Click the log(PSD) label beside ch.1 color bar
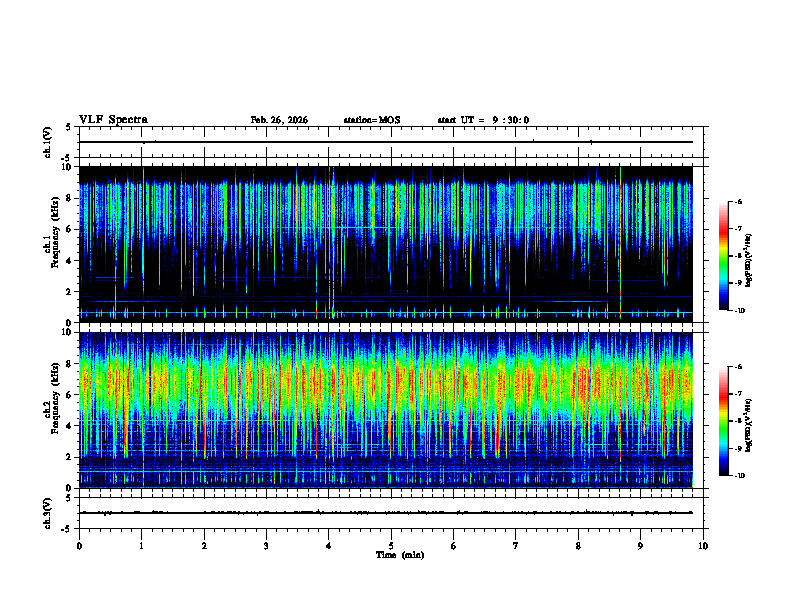Image resolution: width=792 pixels, height=612 pixels. [x=748, y=261]
